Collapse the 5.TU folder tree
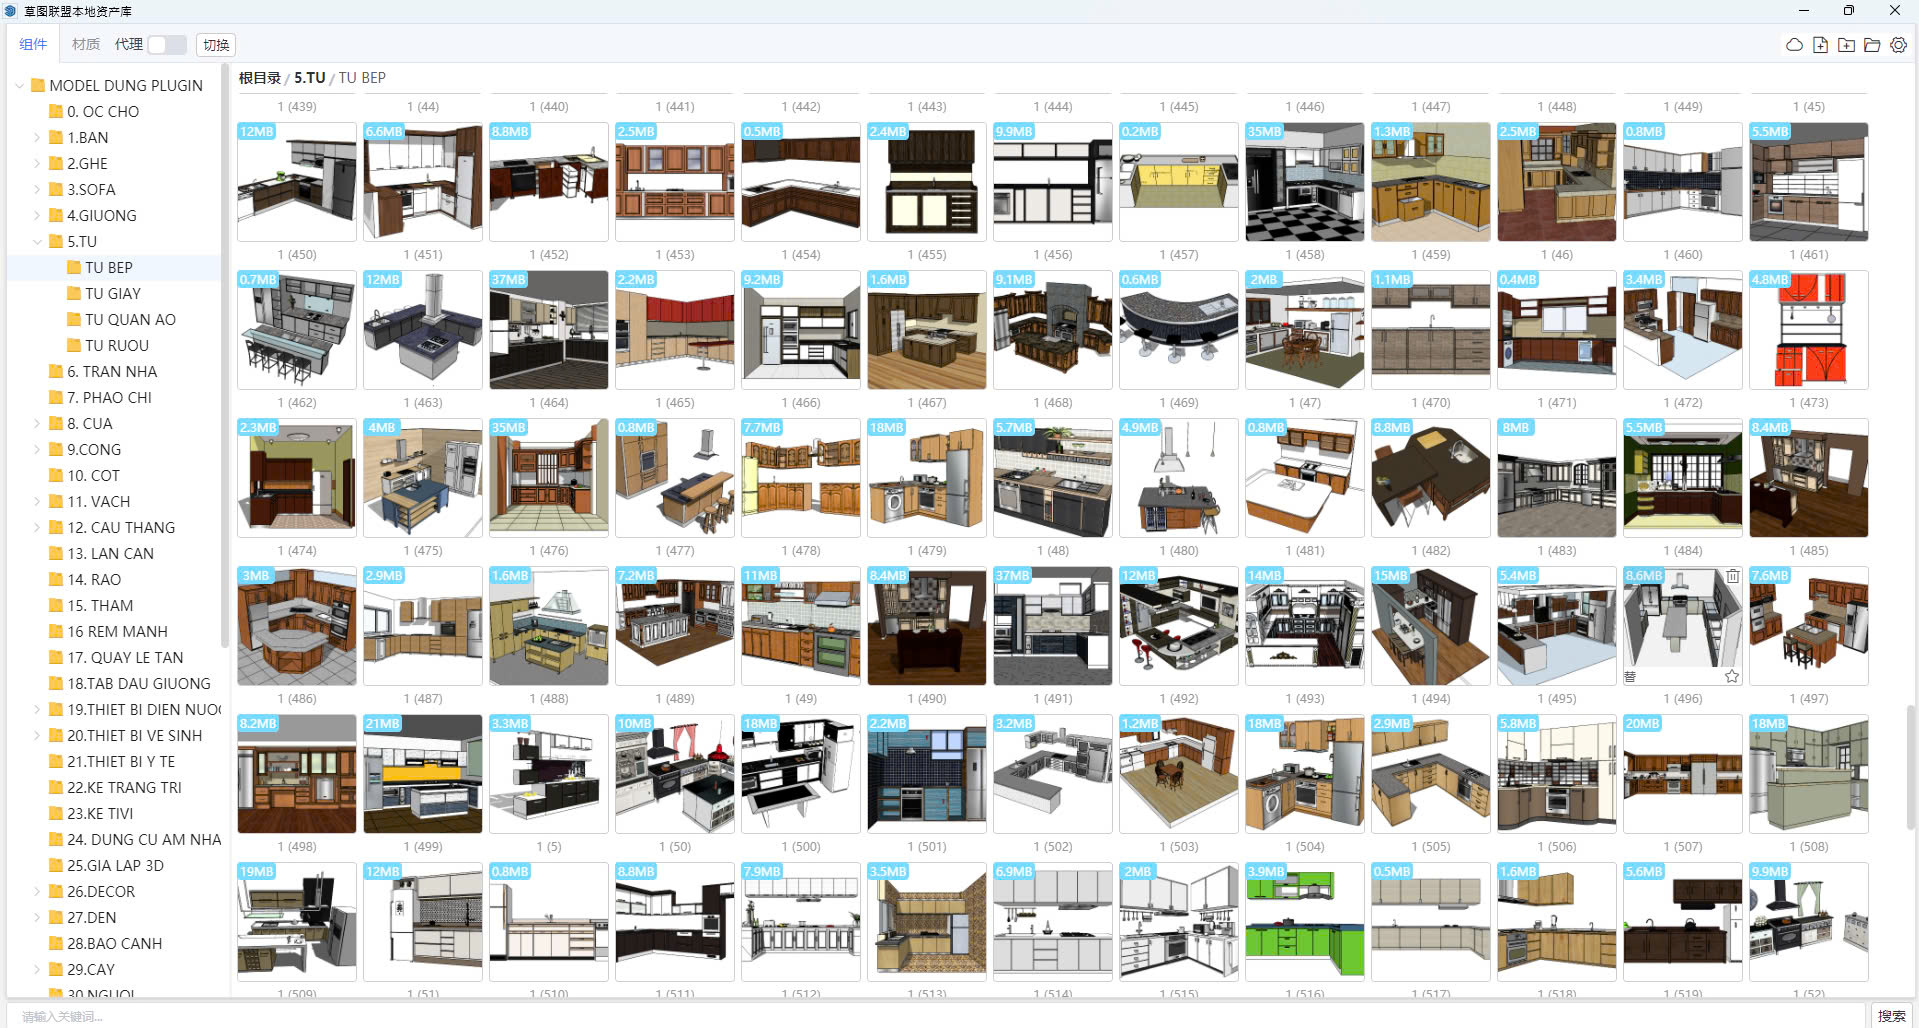The height and width of the screenshot is (1028, 1919). coord(38,242)
